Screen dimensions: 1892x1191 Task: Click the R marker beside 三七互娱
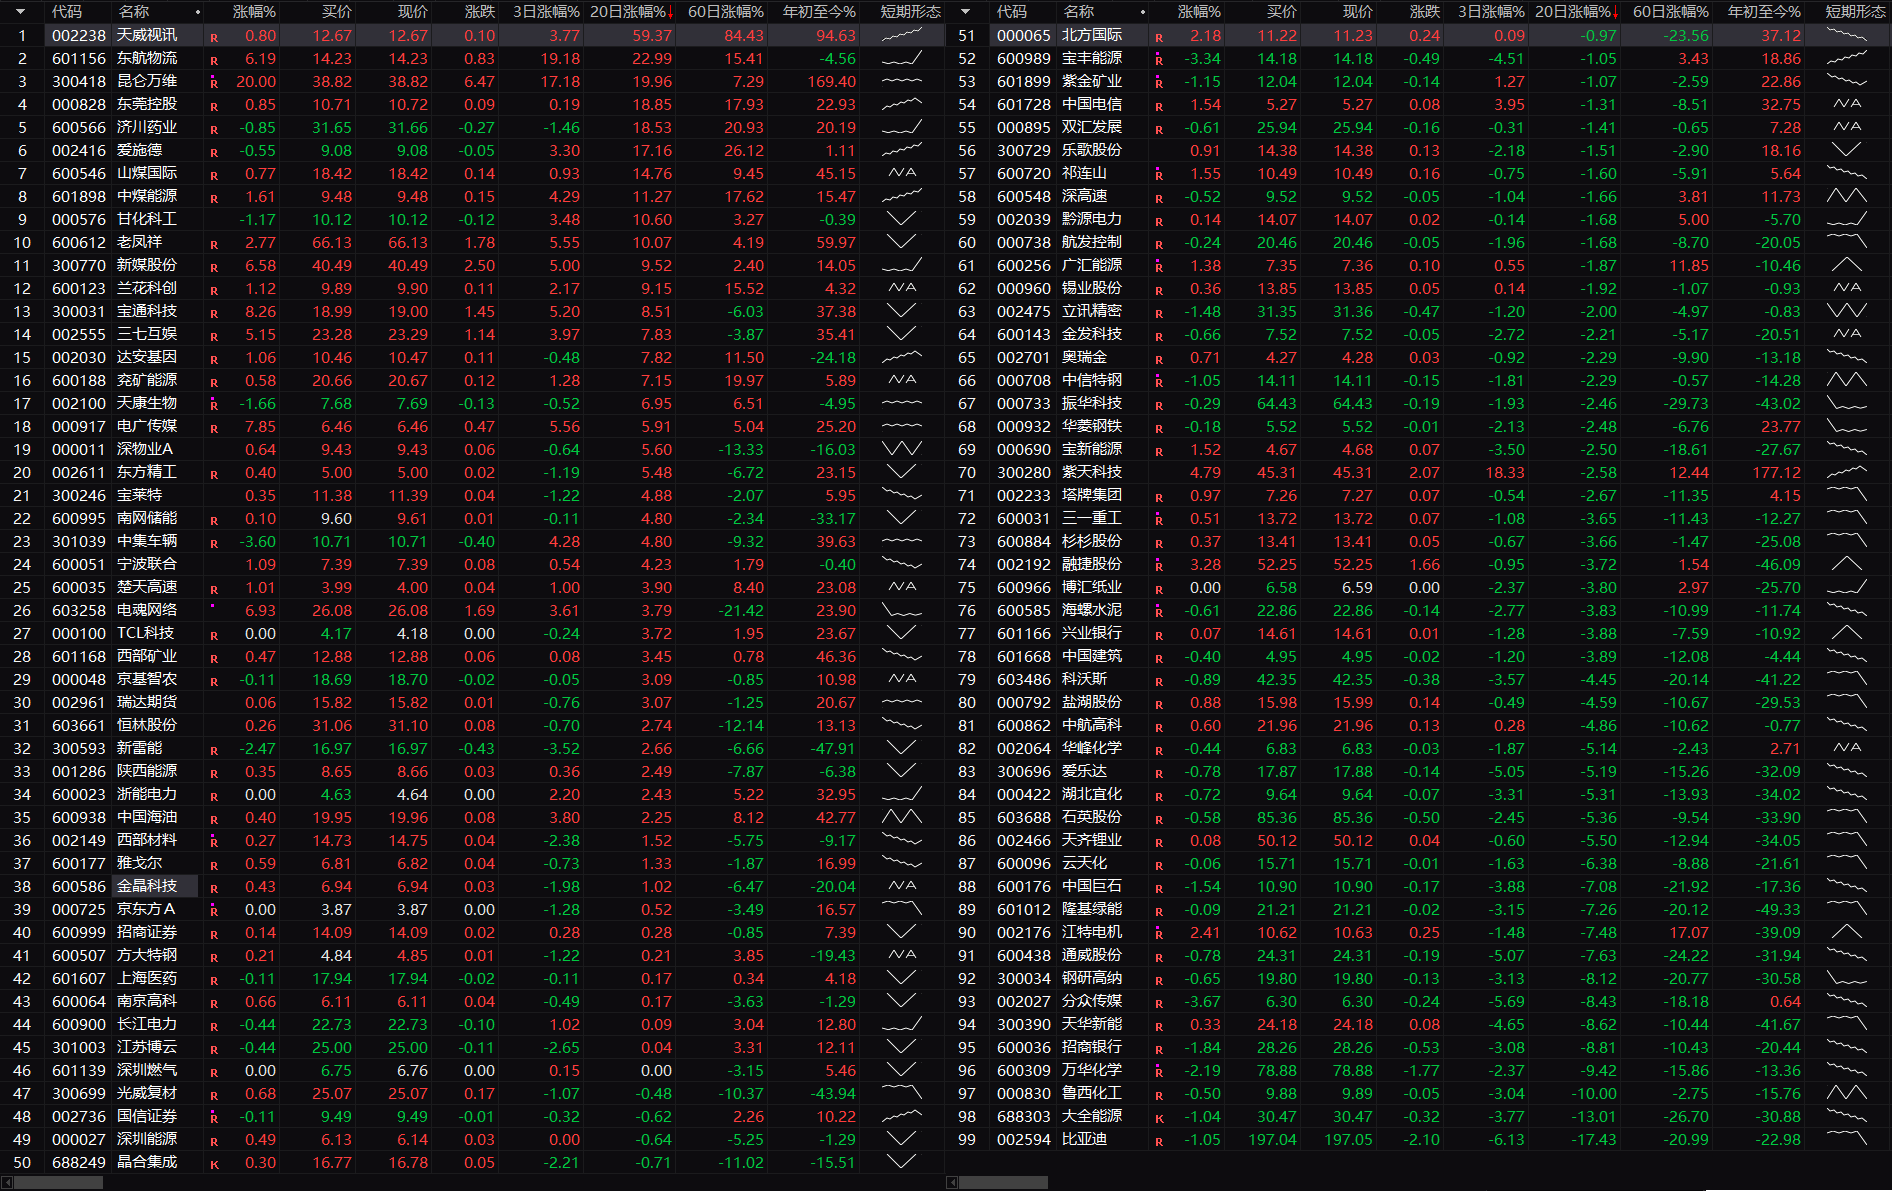pos(214,336)
